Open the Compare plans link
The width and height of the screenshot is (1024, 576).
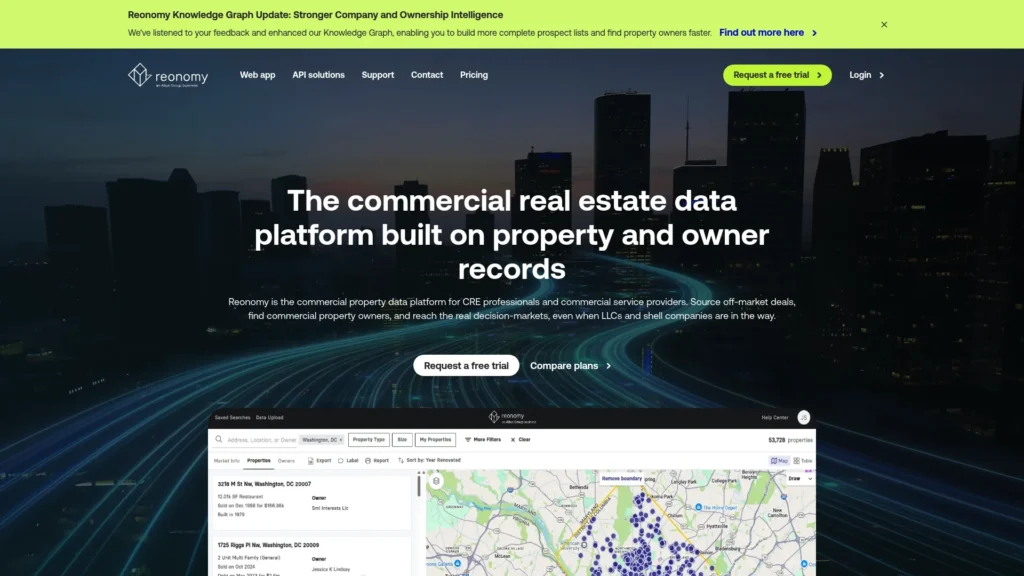(x=570, y=366)
